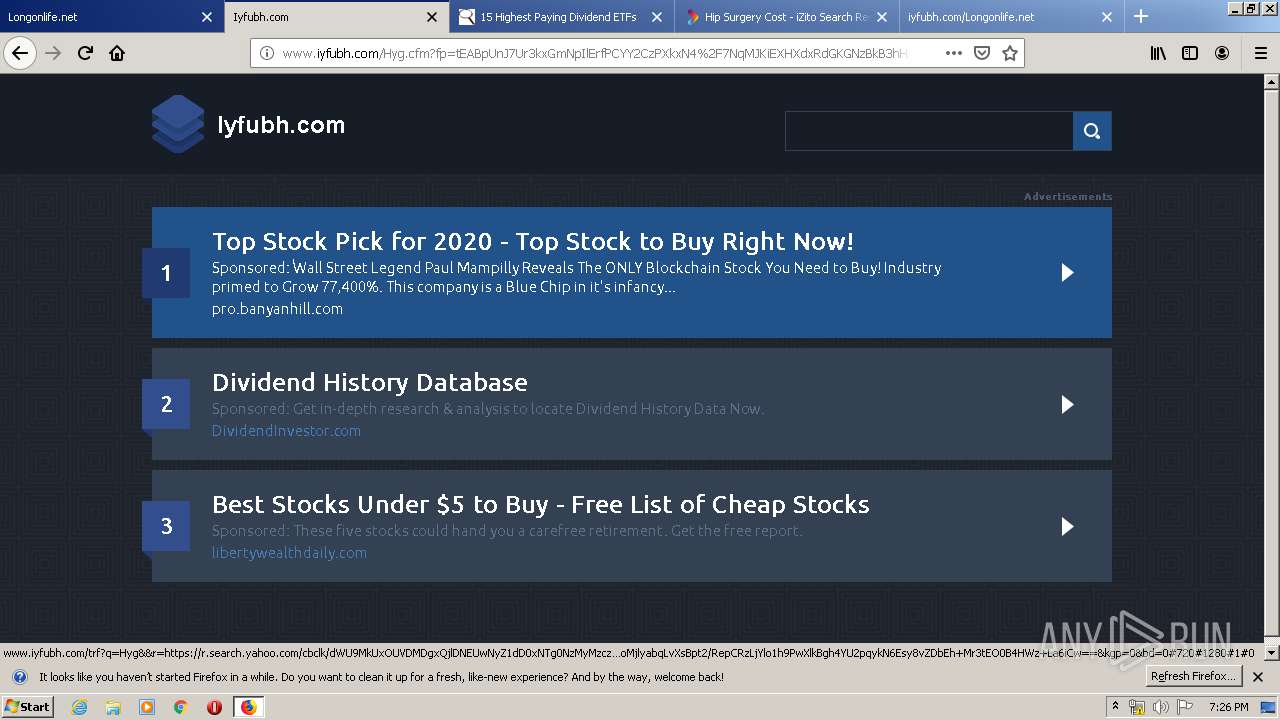Open the DividendInvestor.com link
The height and width of the screenshot is (720, 1280).
pyautogui.click(x=286, y=431)
